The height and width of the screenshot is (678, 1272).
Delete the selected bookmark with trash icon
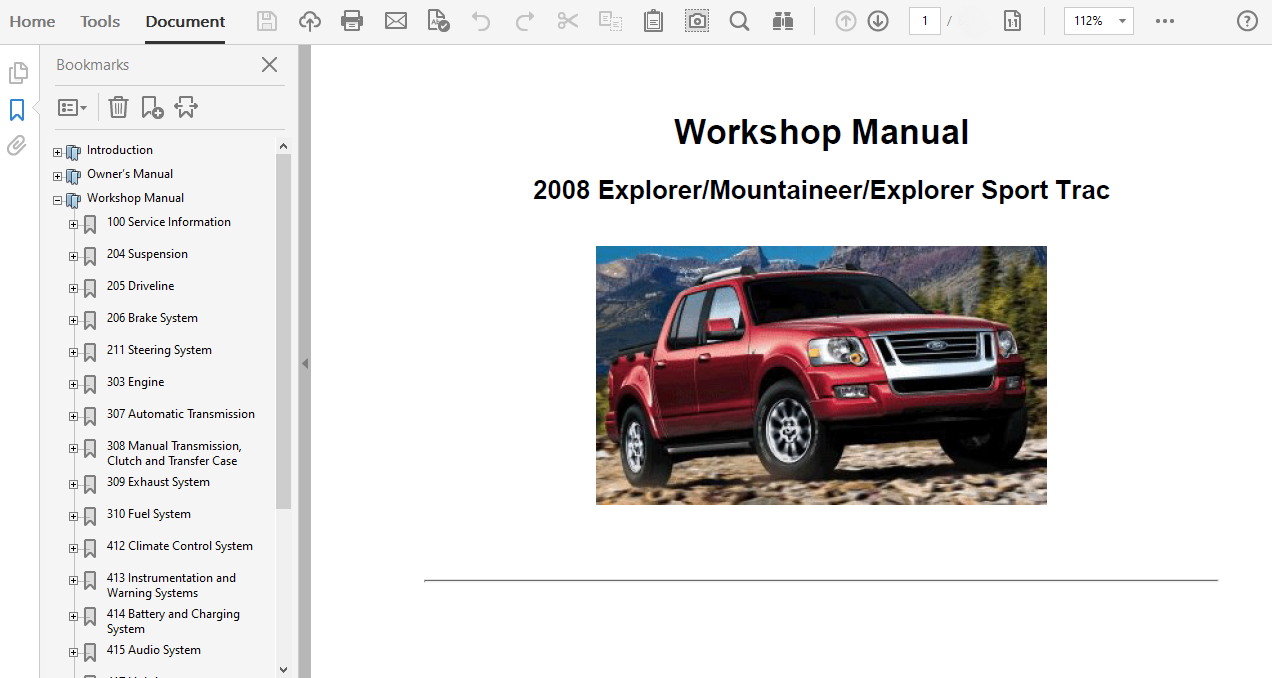(x=118, y=107)
